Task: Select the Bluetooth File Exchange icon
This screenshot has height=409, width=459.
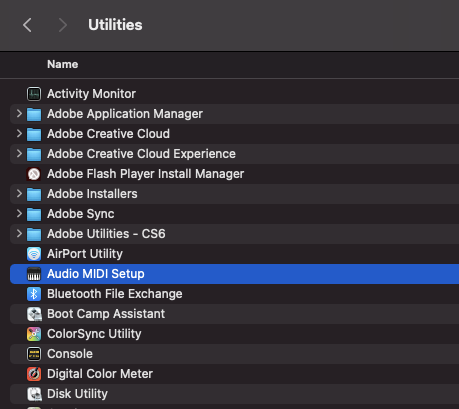Action: pos(34,294)
